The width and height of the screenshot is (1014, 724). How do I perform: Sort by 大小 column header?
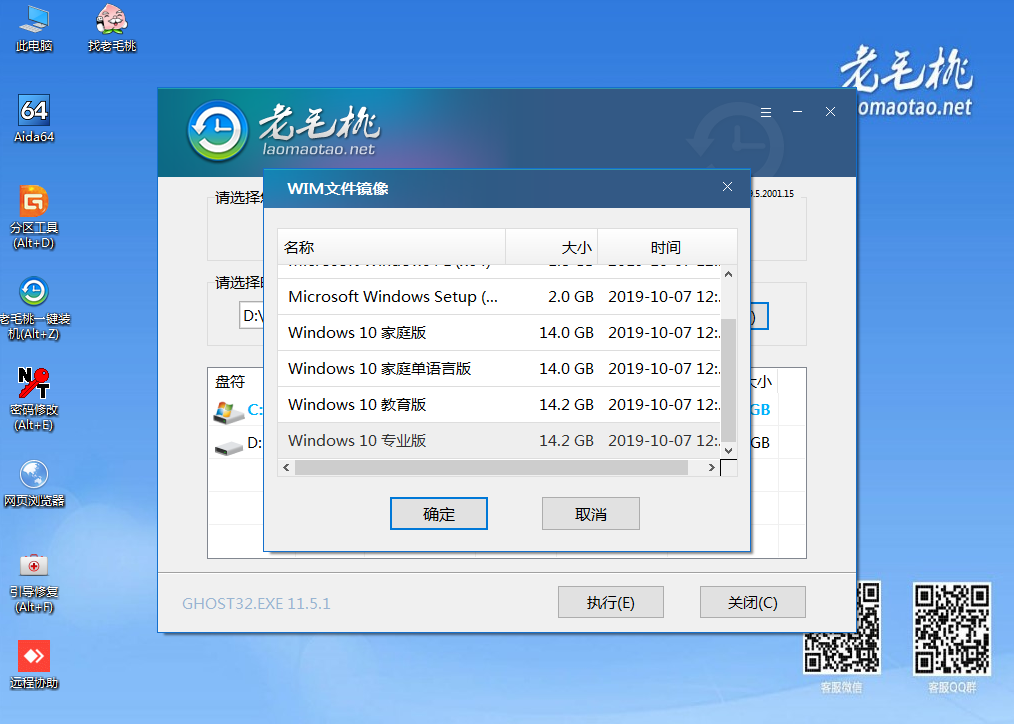[551, 247]
